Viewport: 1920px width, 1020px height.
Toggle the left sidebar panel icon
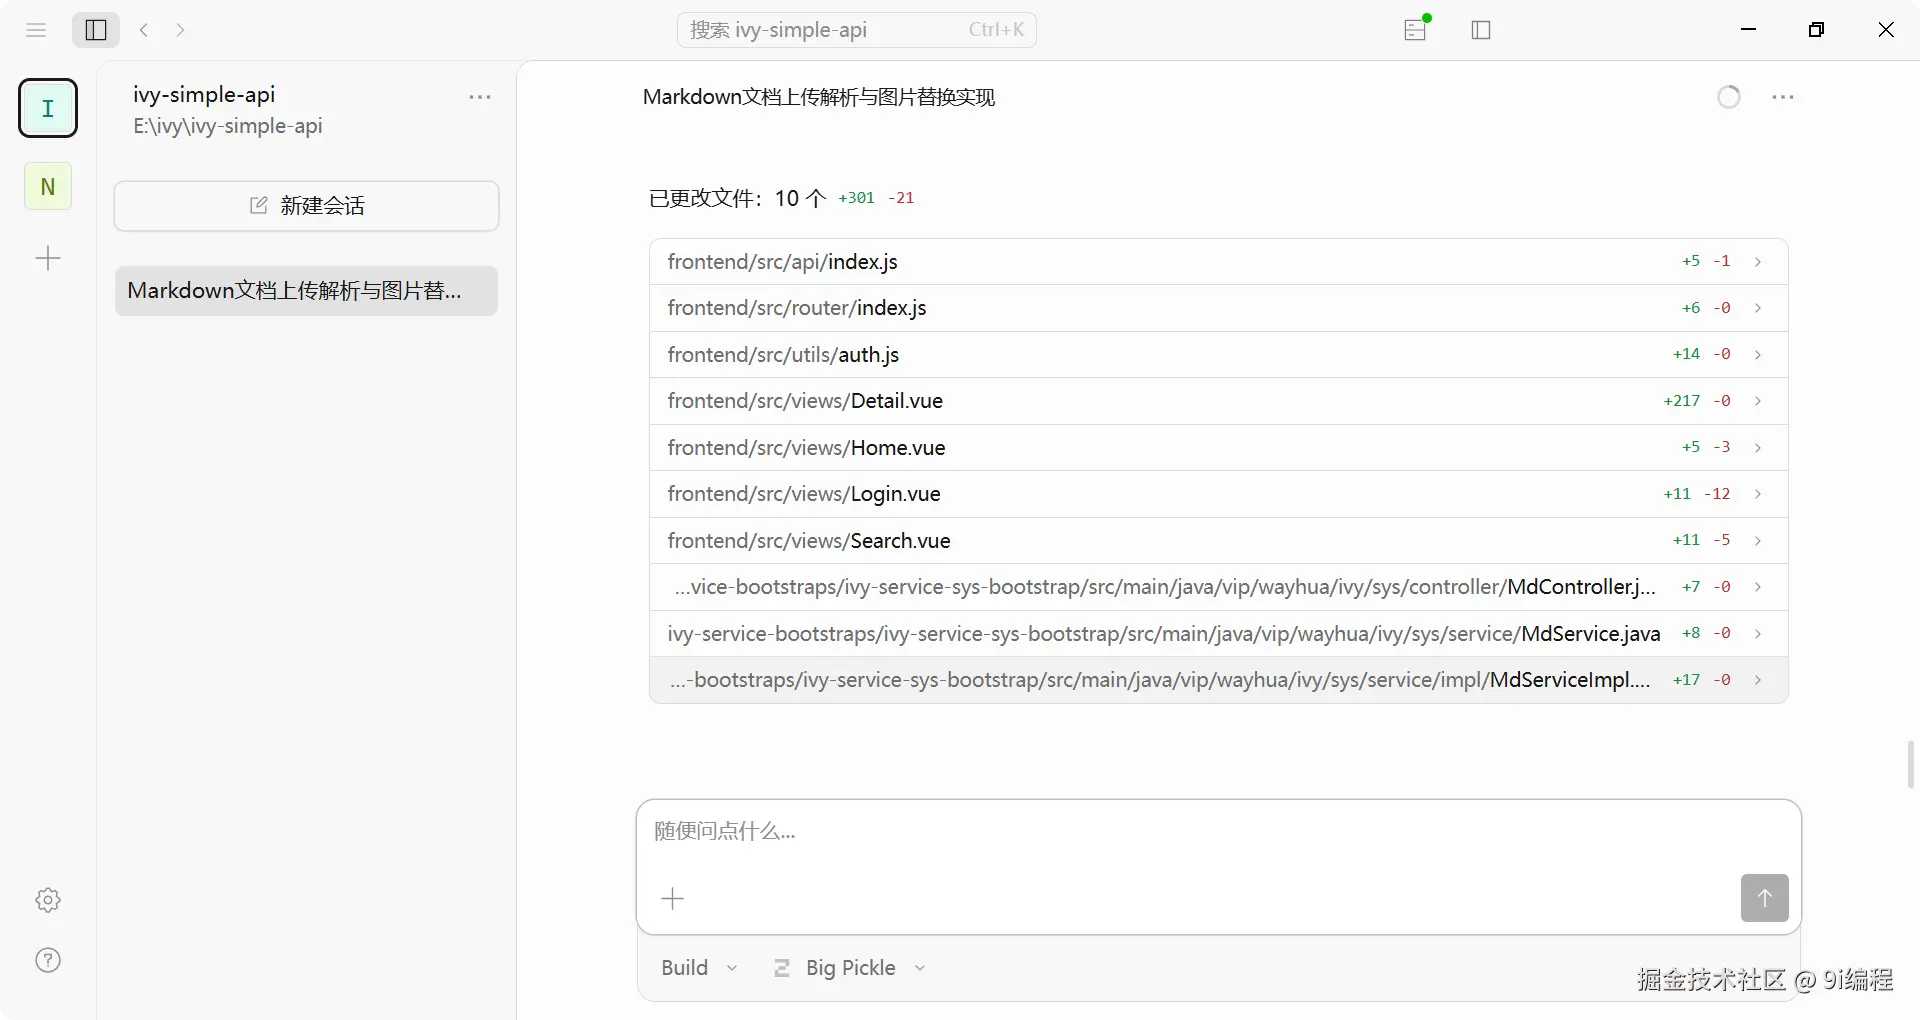(96, 30)
